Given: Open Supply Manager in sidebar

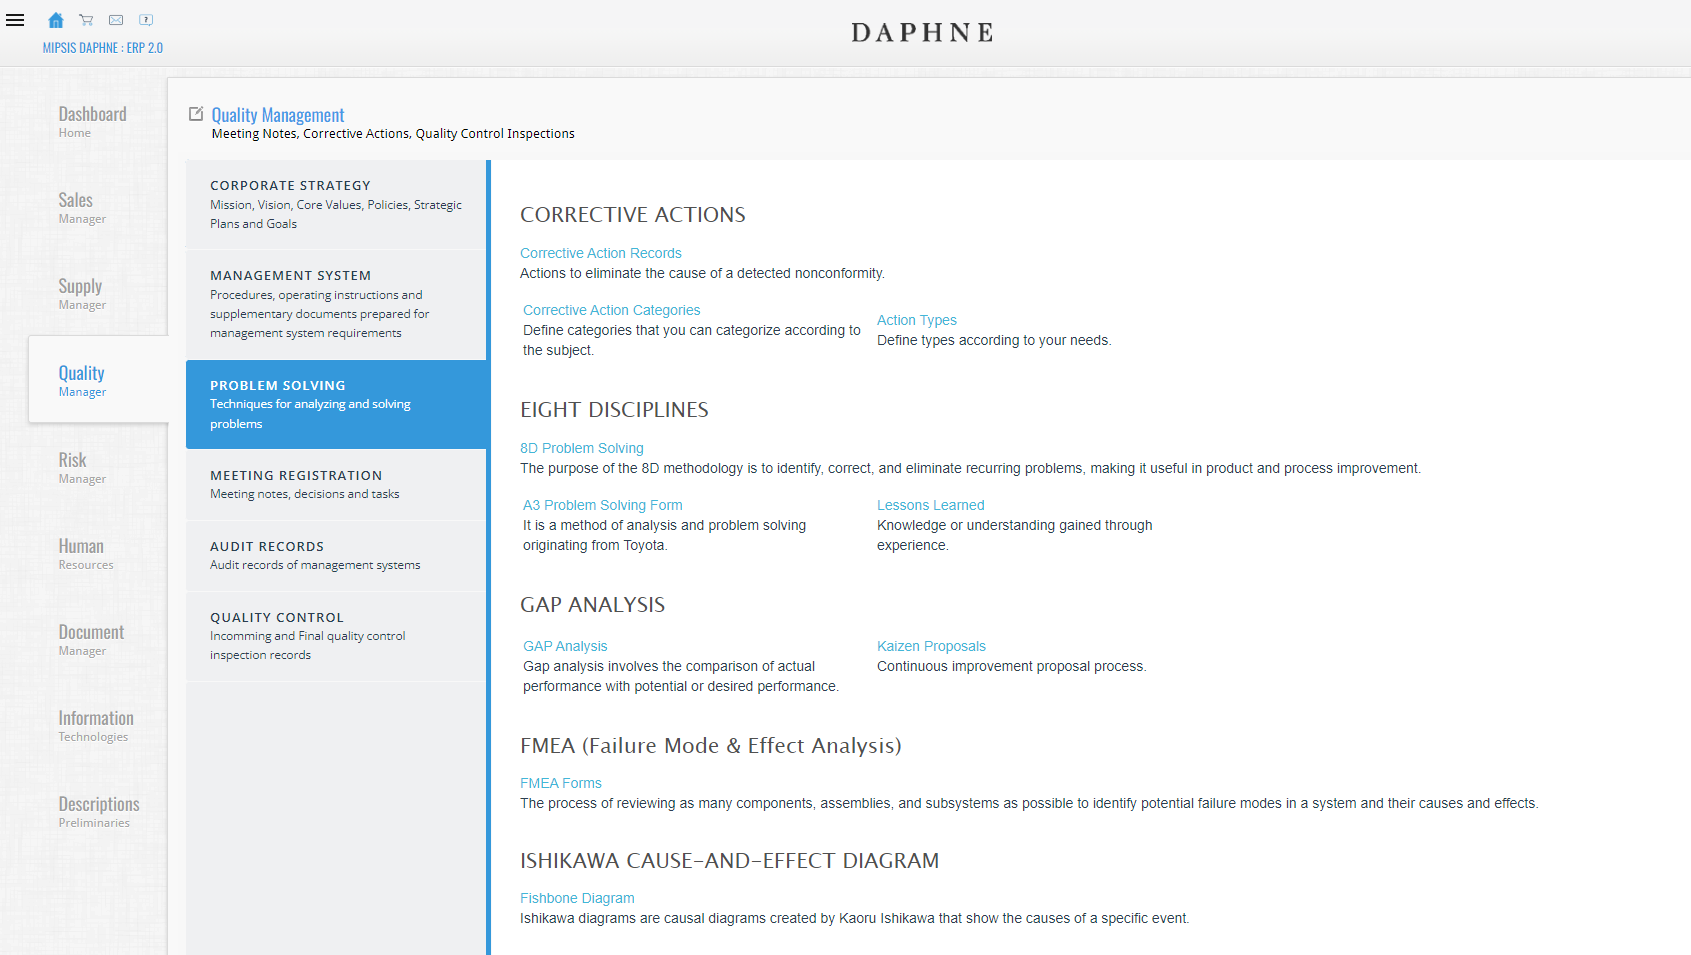Looking at the screenshot, I should pyautogui.click(x=82, y=293).
